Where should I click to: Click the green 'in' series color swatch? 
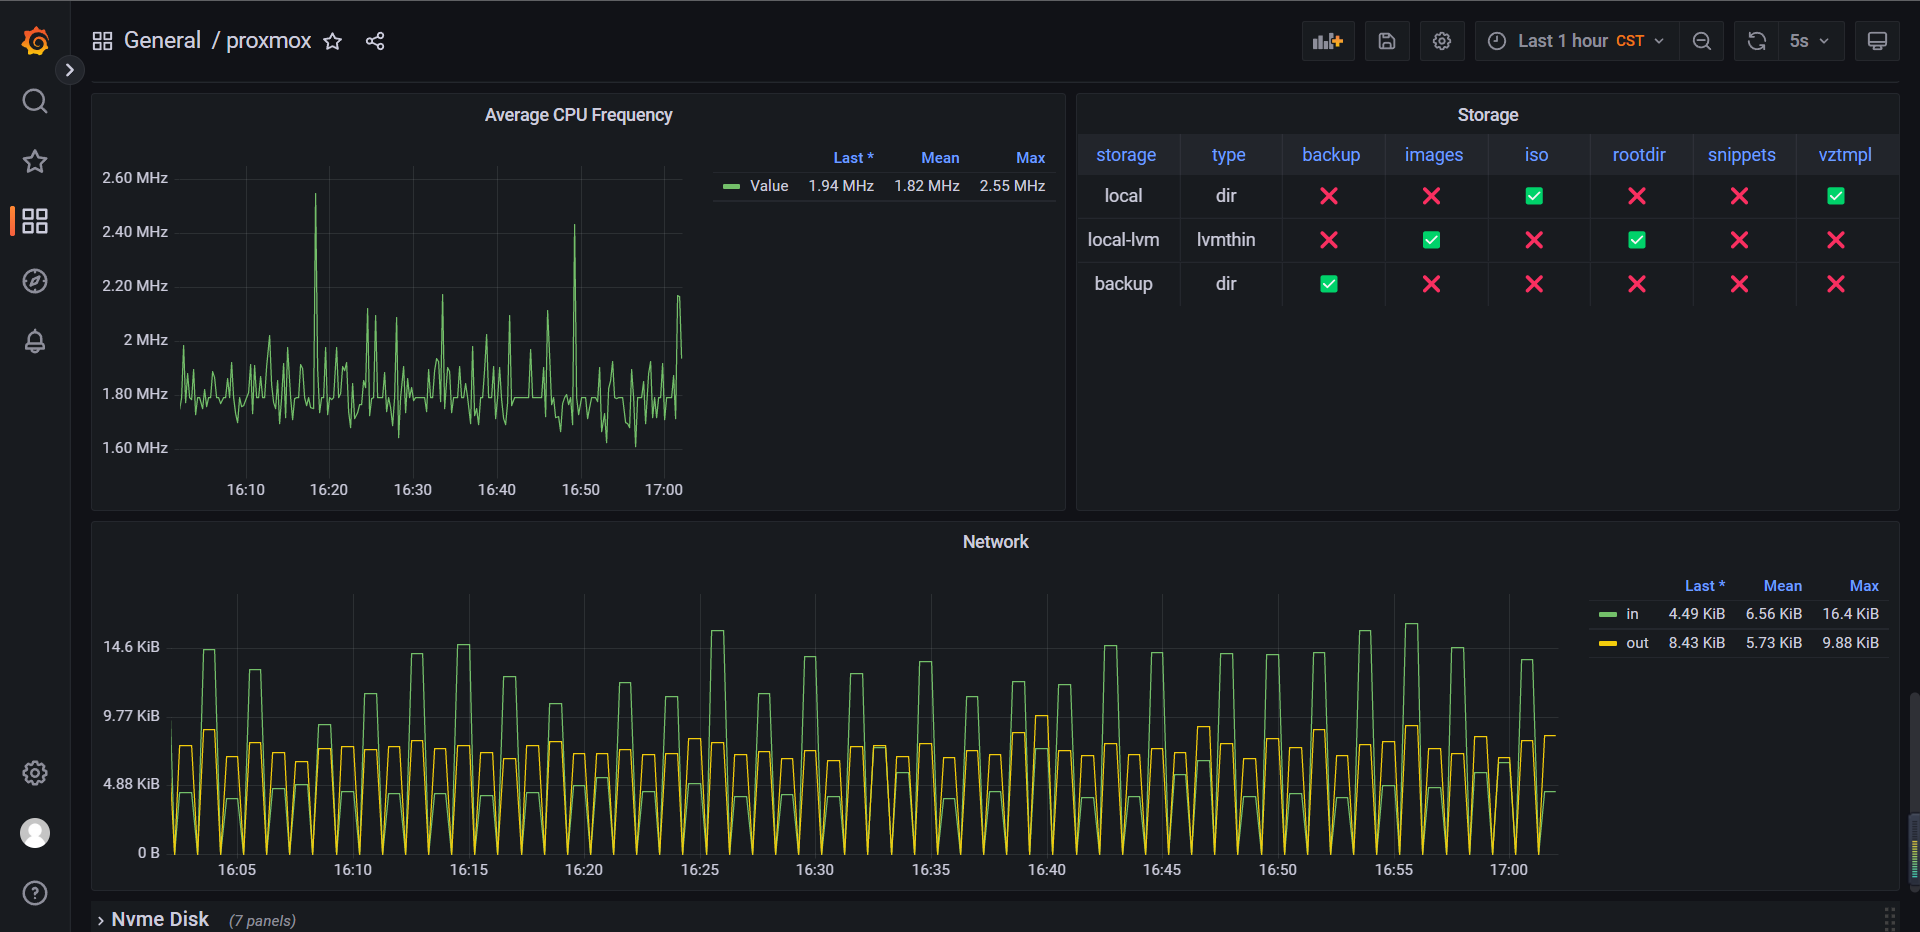(1607, 614)
